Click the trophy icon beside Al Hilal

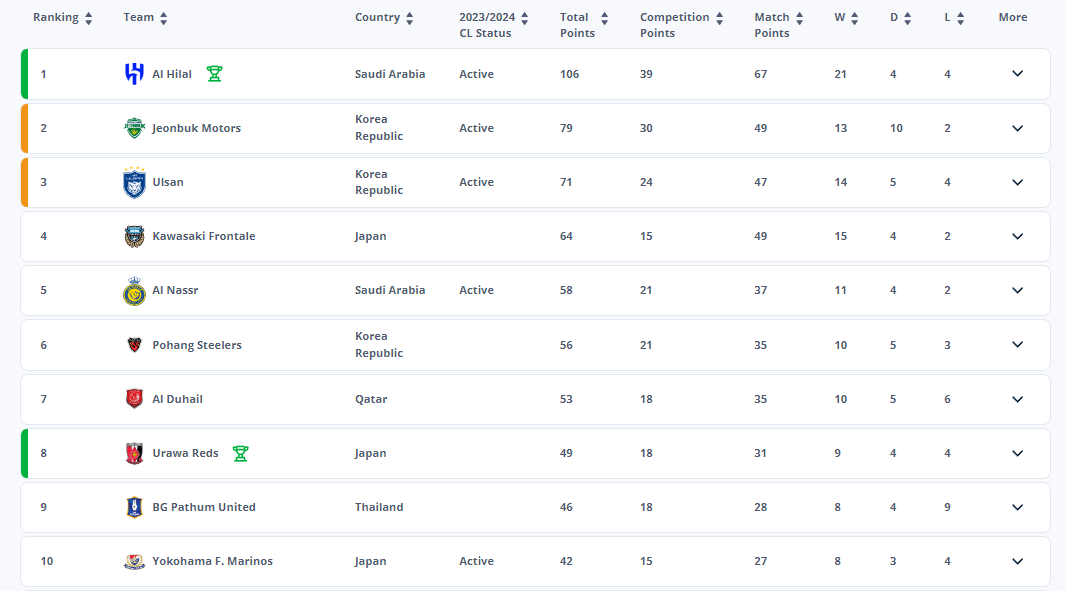pyautogui.click(x=214, y=74)
